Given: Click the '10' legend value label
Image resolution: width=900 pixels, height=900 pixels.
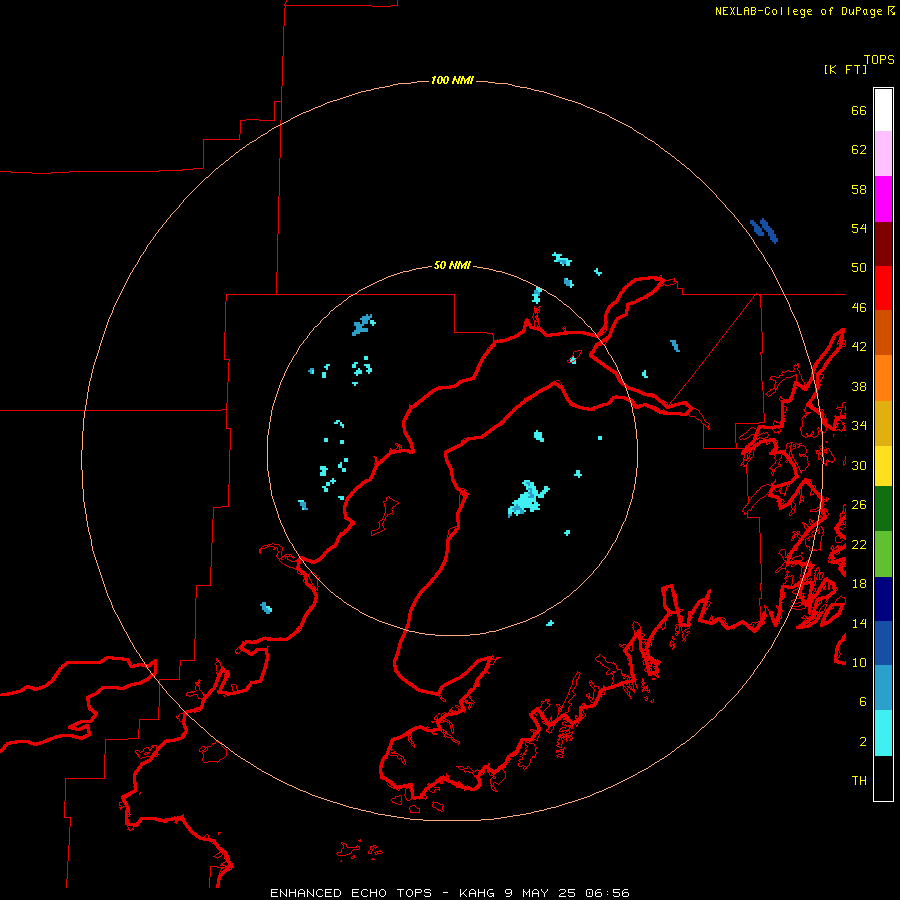Looking at the screenshot, I should (x=859, y=662).
